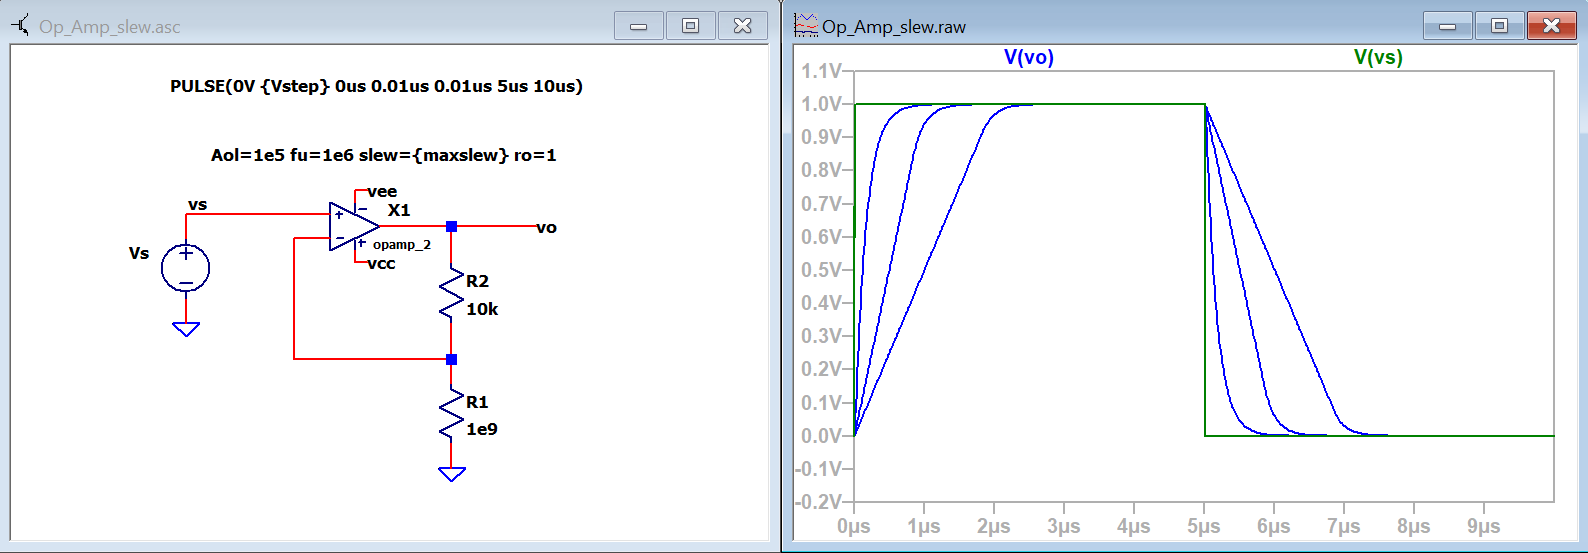Click the junction node at op-amp output
Viewport: 1588px width, 553px height.
(452, 227)
